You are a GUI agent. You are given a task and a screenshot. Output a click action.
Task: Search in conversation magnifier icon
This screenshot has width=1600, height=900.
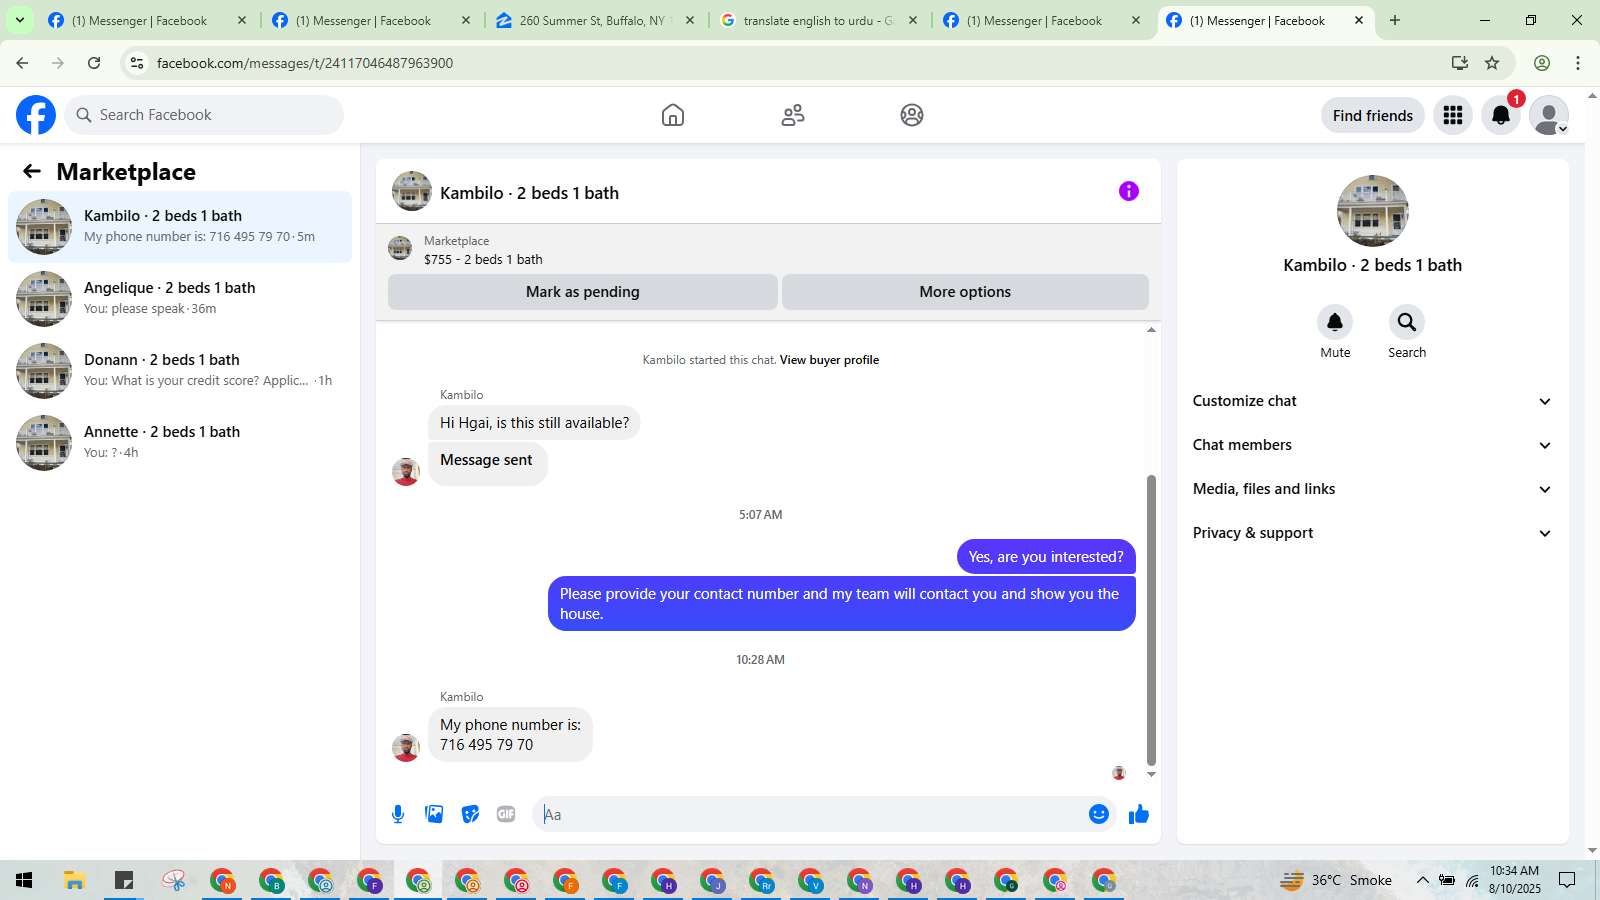coord(1407,322)
